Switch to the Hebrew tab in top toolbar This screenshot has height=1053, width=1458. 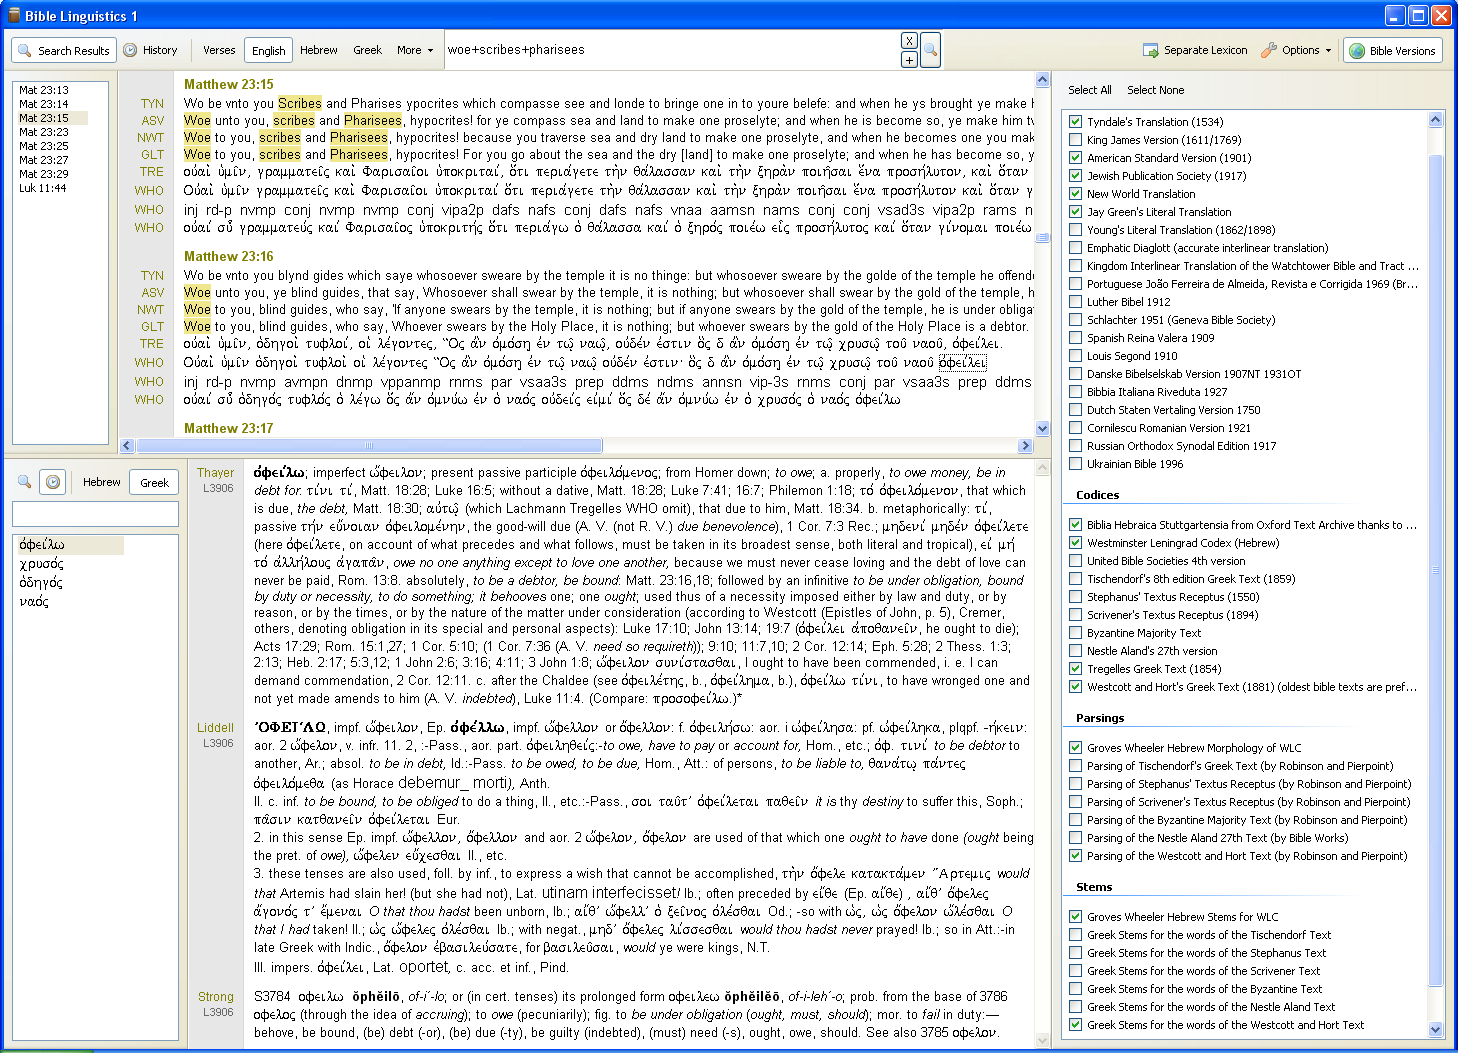tap(318, 50)
